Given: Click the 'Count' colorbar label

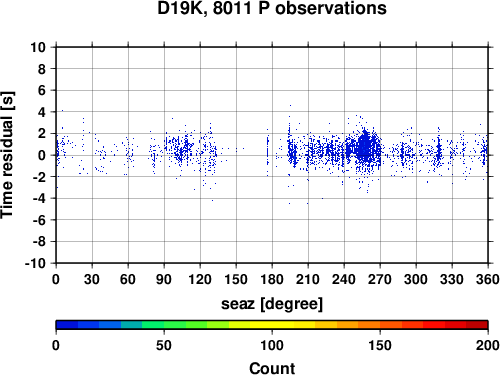Looking at the screenshot, I should (272, 368).
